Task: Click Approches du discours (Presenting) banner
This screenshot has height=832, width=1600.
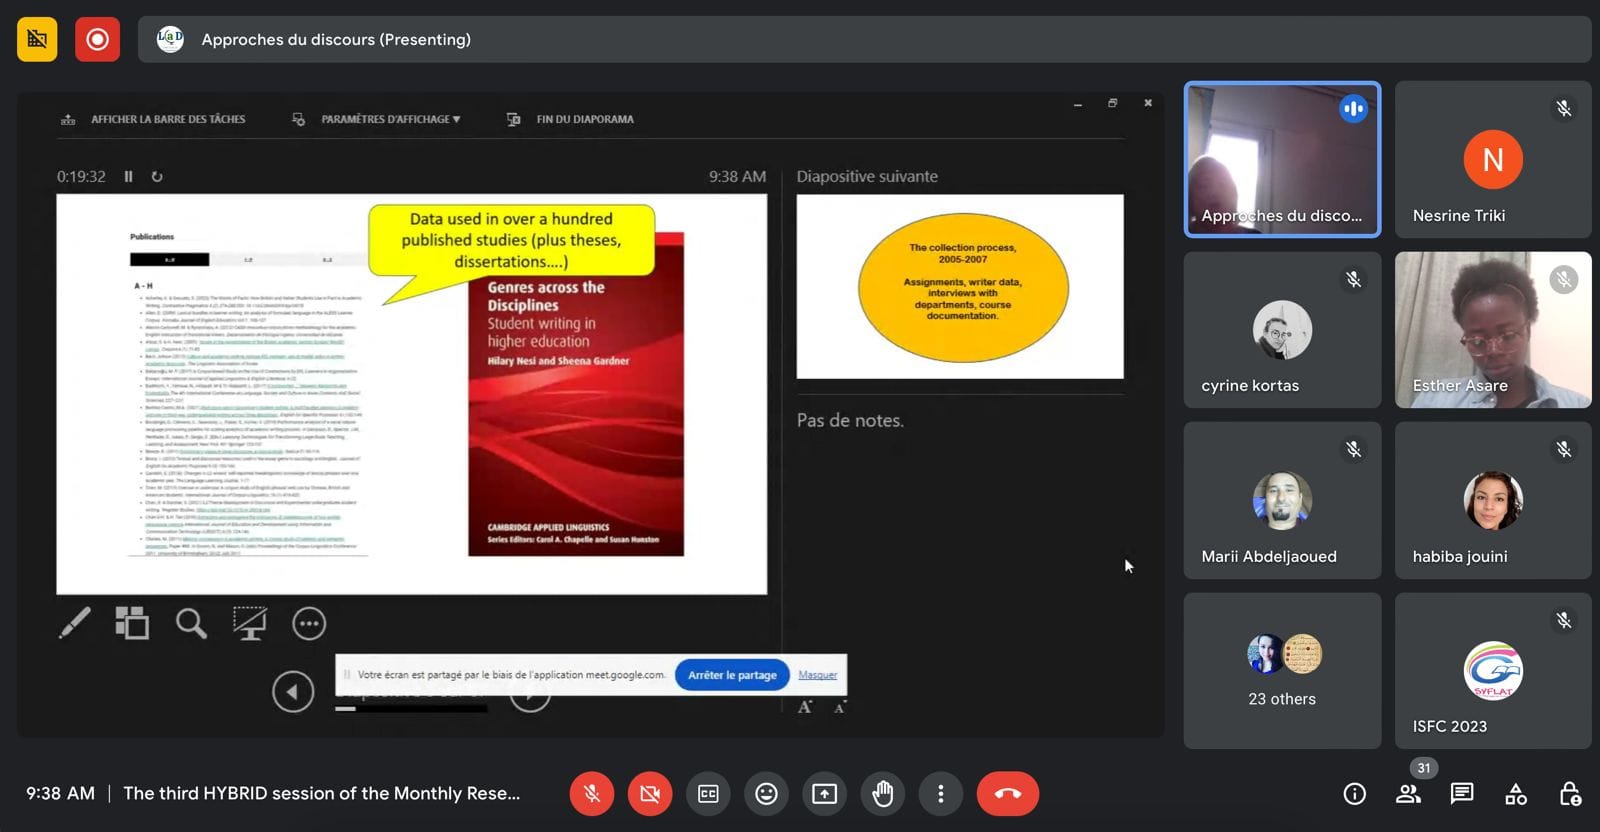Action: tap(864, 39)
